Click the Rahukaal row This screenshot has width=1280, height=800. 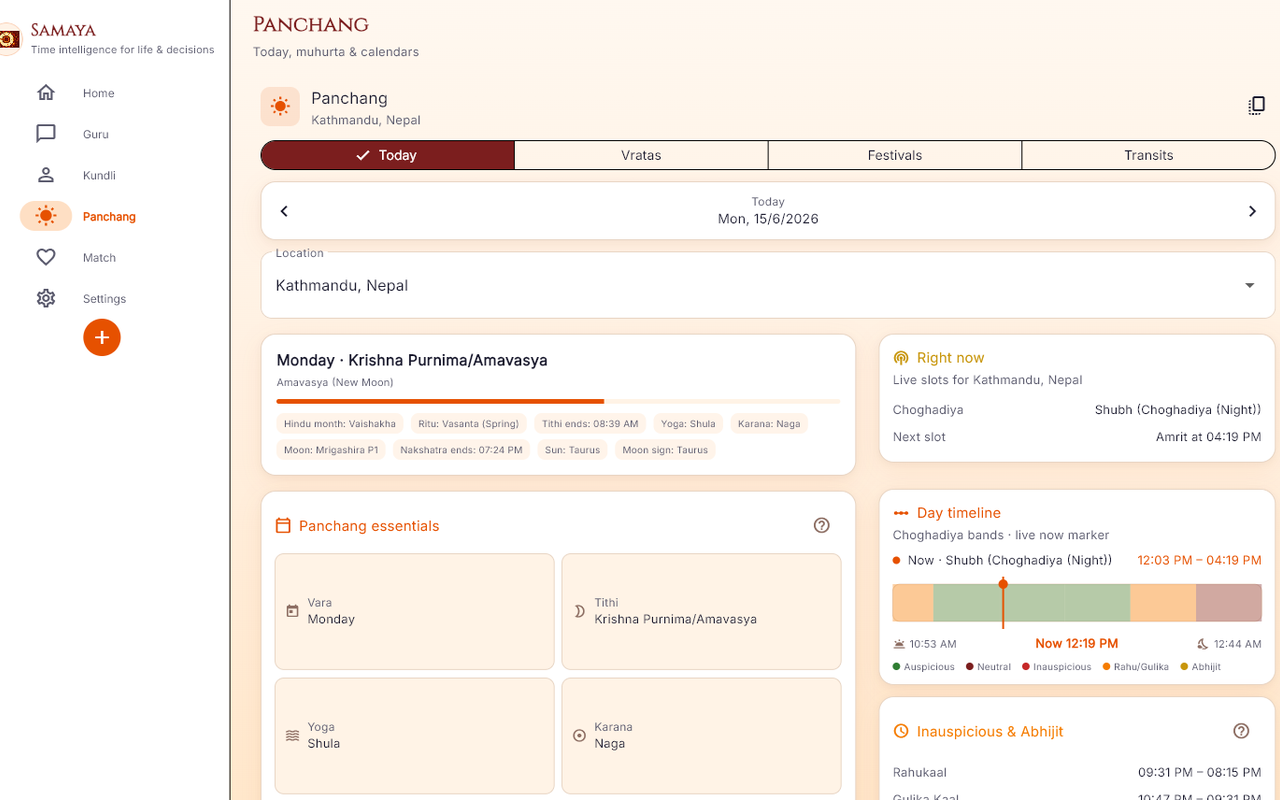(x=1077, y=772)
